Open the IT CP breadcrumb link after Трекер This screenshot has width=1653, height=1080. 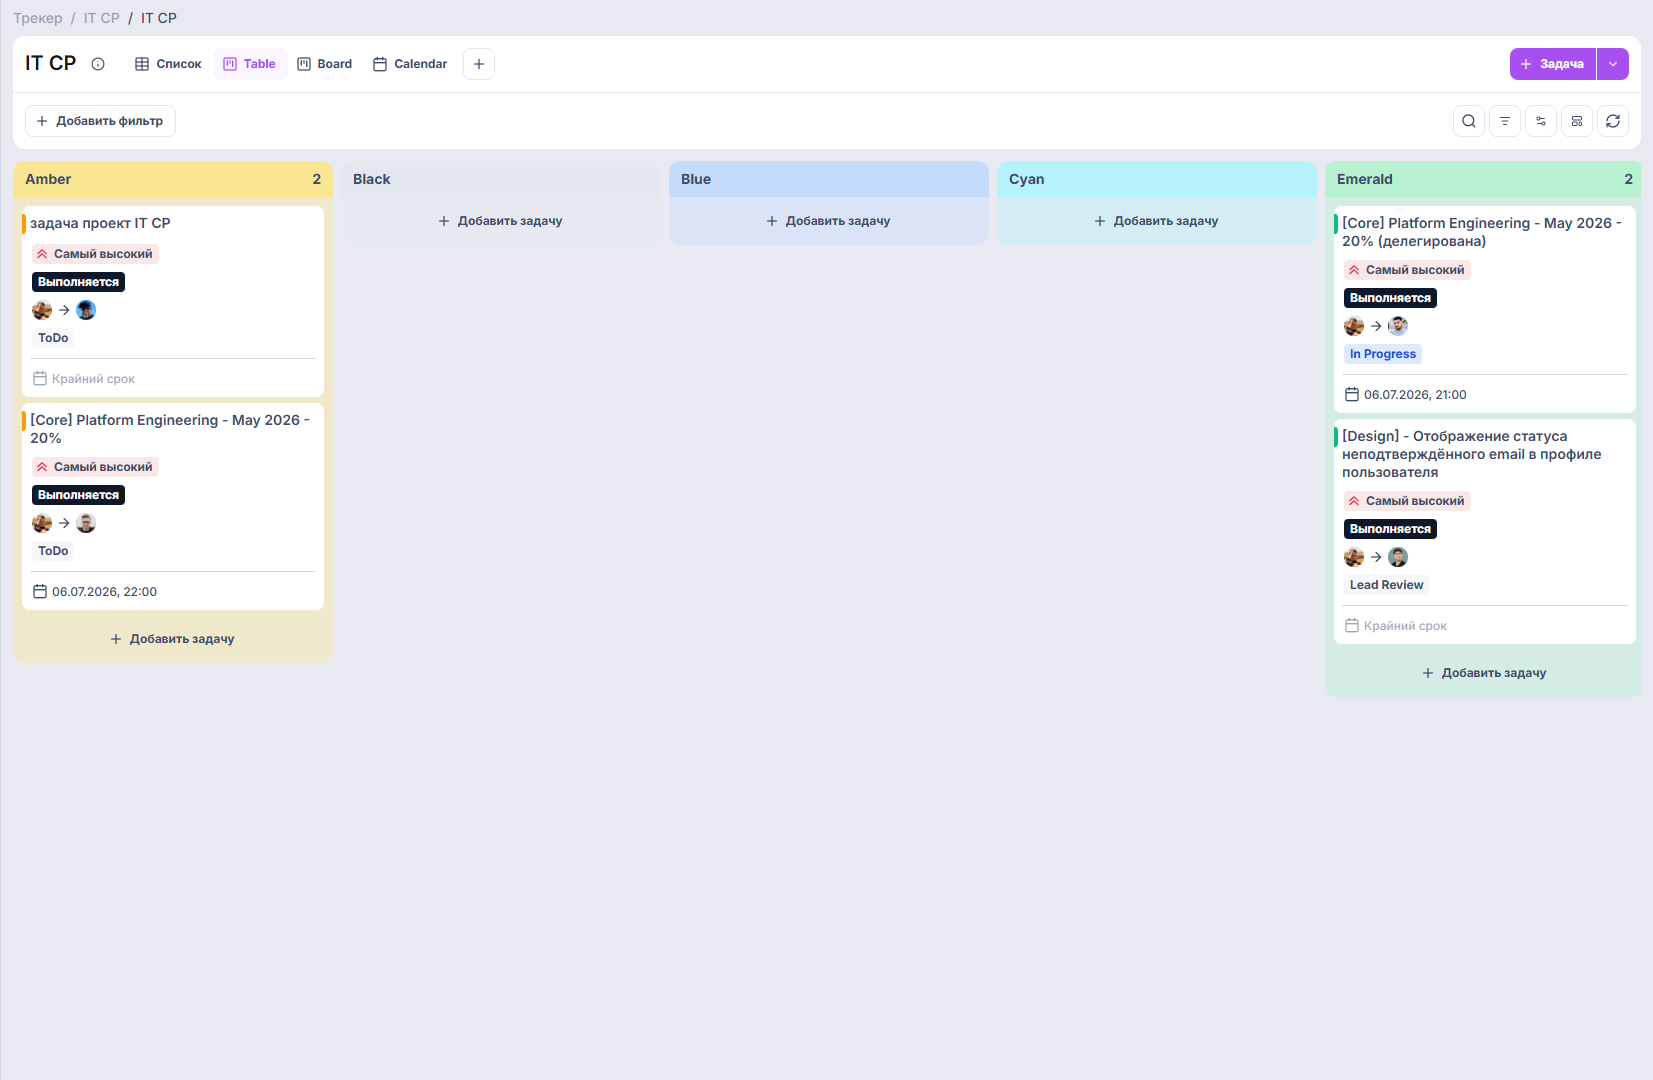point(101,18)
